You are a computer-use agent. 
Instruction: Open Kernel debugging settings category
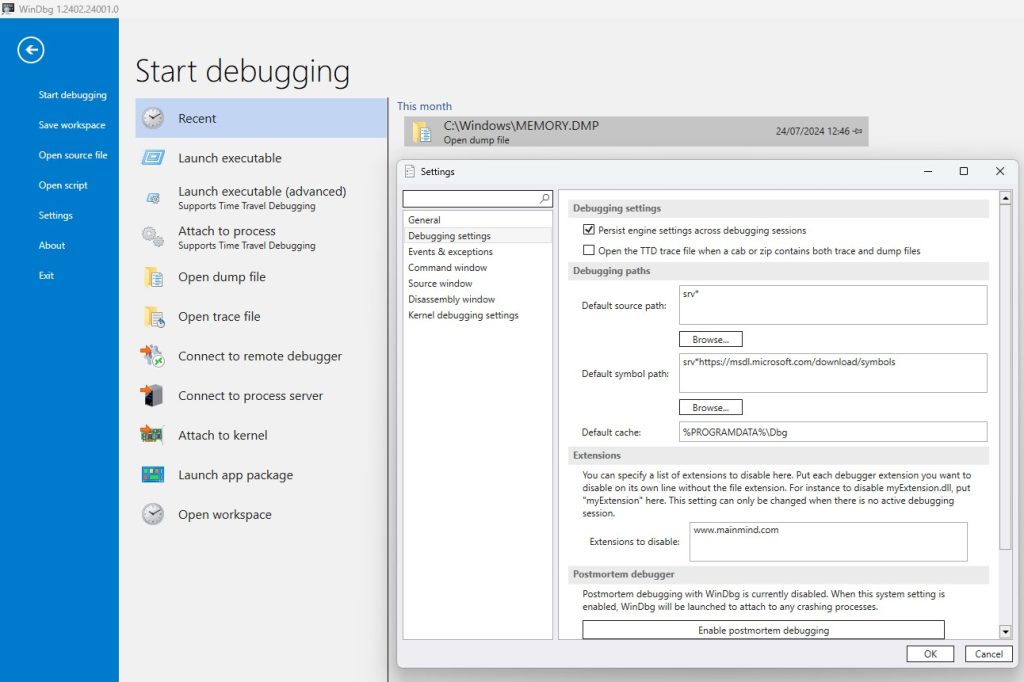coord(477,315)
